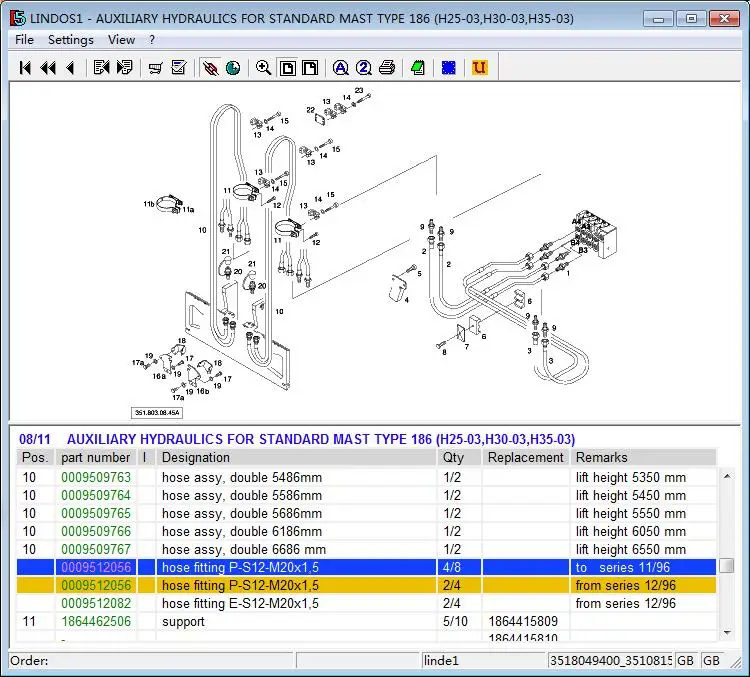Click the orange 'U' icon
The image size is (750, 677).
click(x=479, y=68)
